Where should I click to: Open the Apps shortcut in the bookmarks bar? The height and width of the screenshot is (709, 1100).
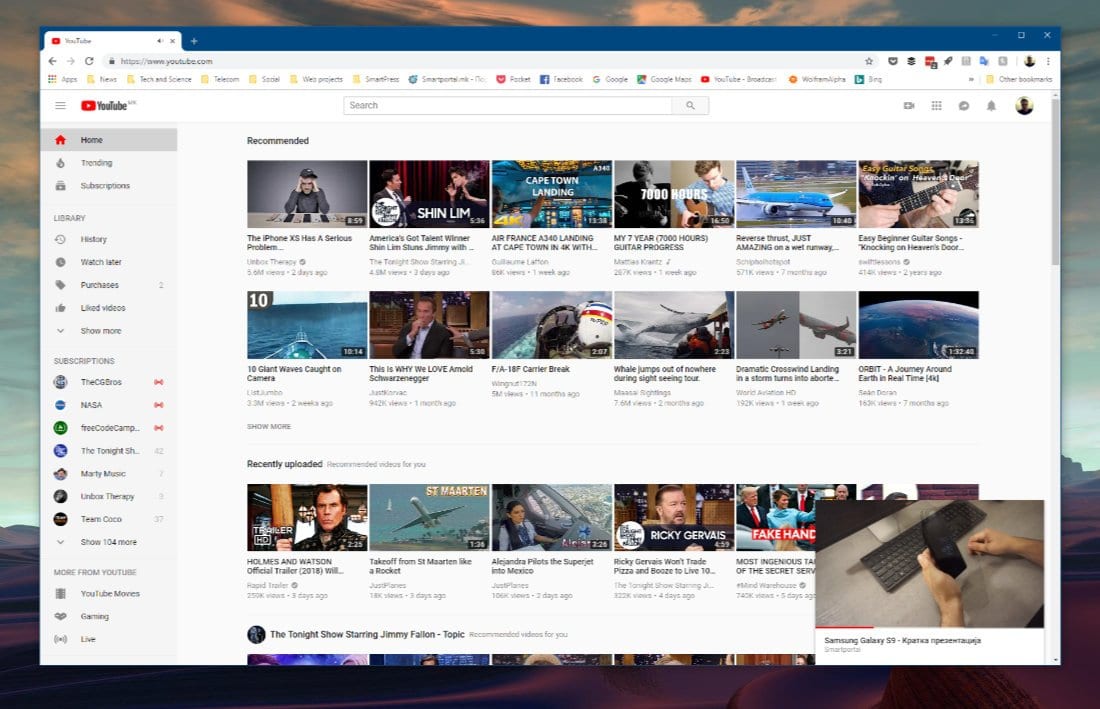pos(62,79)
